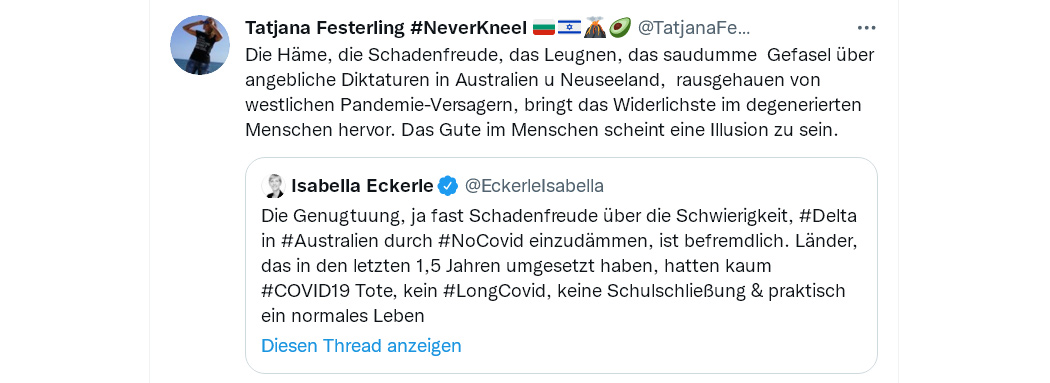Click Isabella Eckerle's small profile avatar

(273, 186)
